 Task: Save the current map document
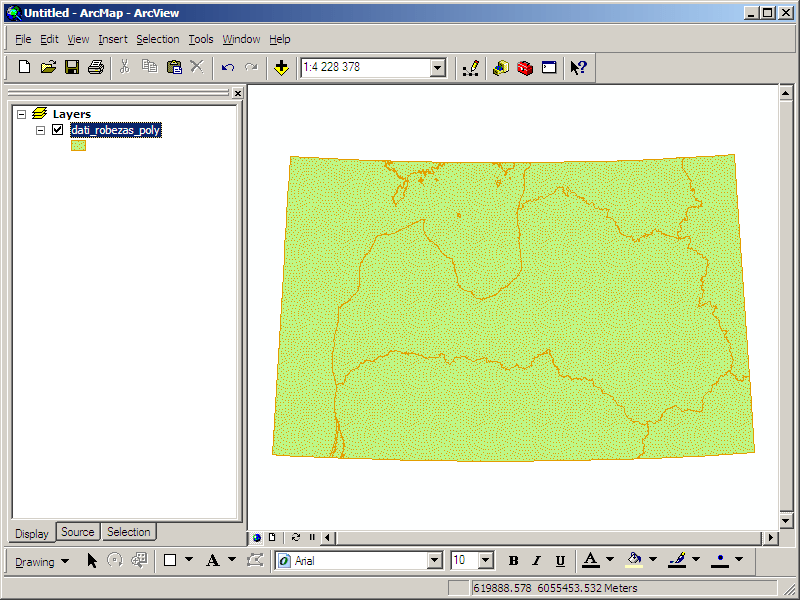[x=72, y=67]
